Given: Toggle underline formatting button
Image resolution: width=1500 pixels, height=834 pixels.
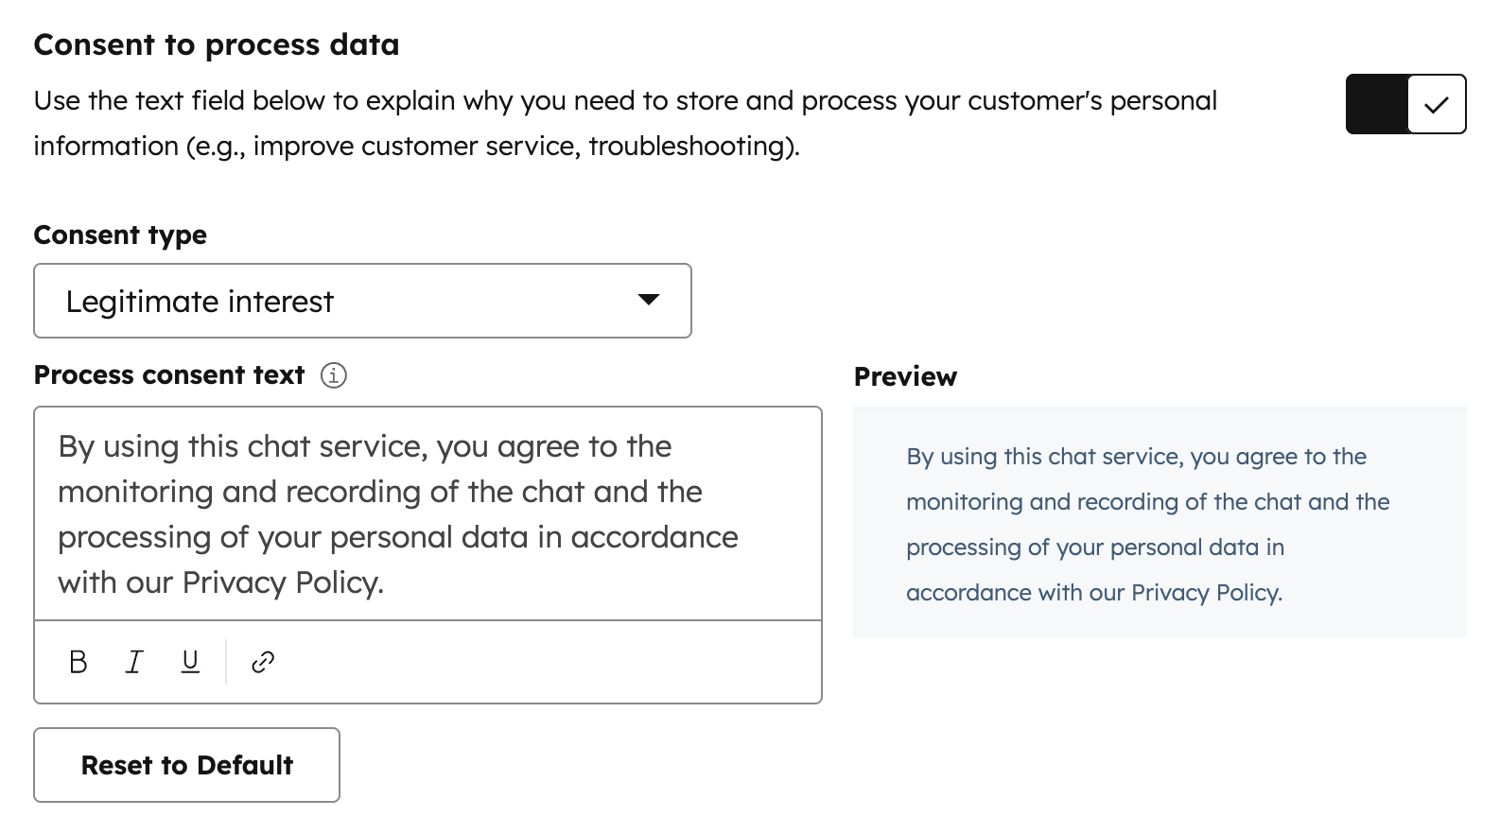Looking at the screenshot, I should click(x=190, y=662).
